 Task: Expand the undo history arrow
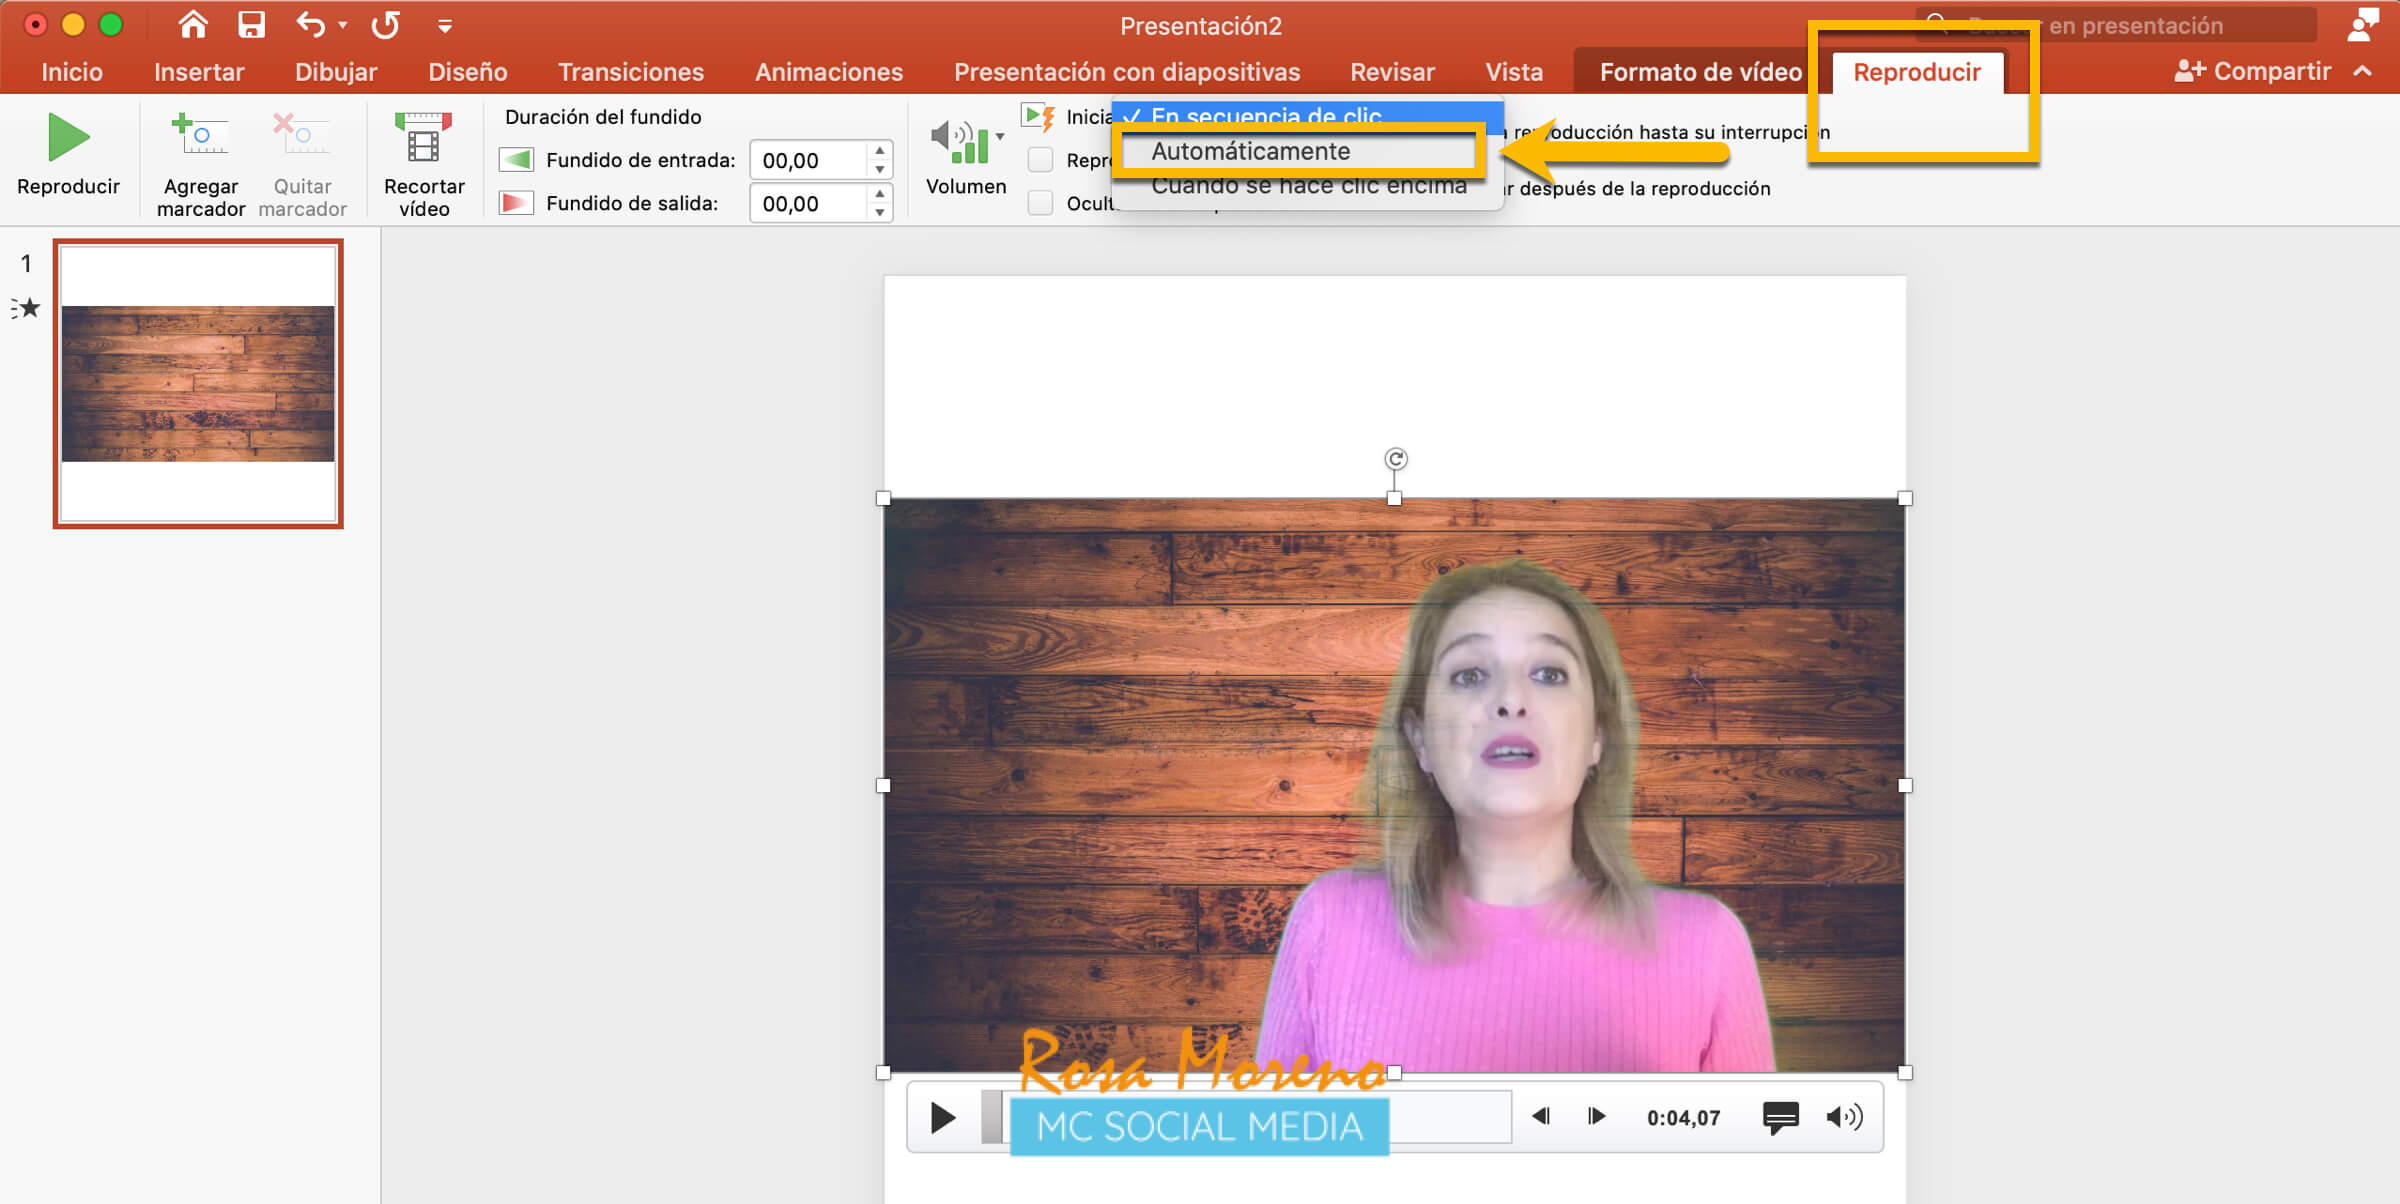pyautogui.click(x=343, y=25)
